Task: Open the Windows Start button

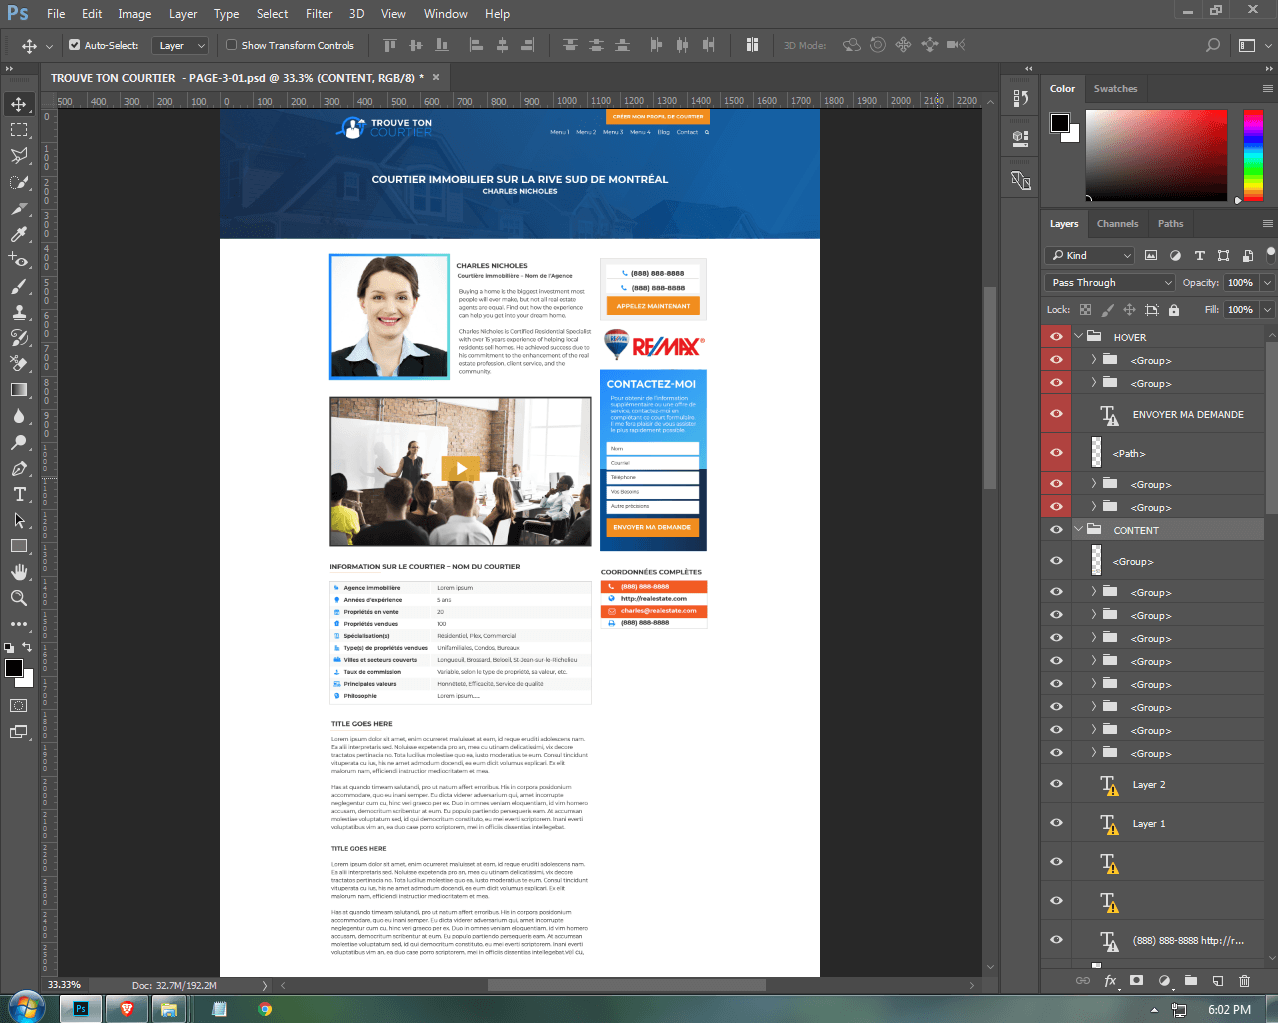Action: point(26,1008)
